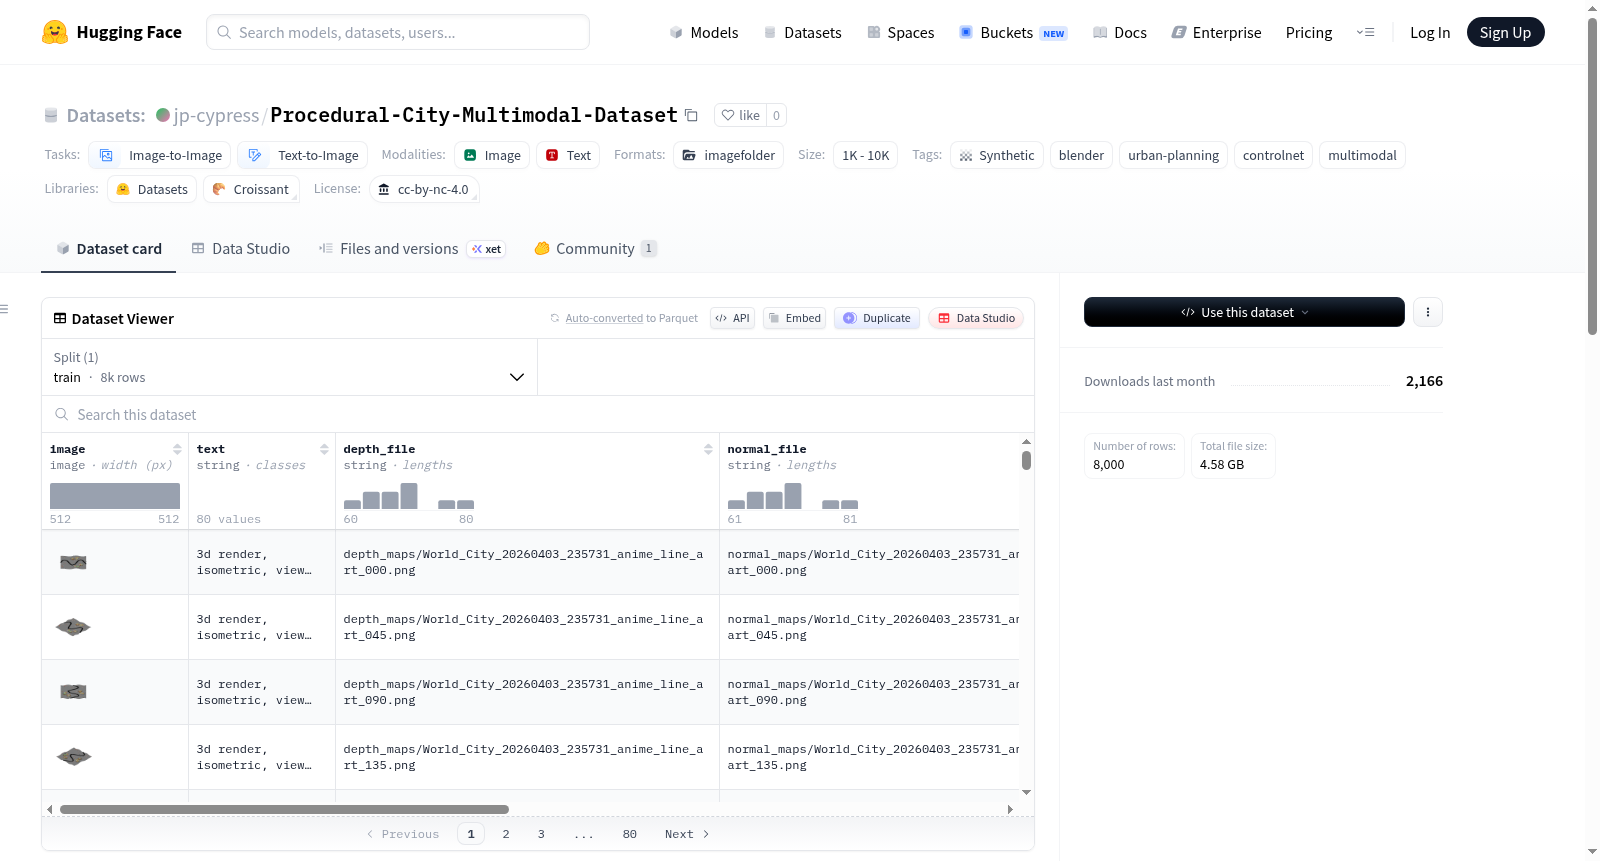Click the xet badge
The height and width of the screenshot is (861, 1600).
click(487, 249)
